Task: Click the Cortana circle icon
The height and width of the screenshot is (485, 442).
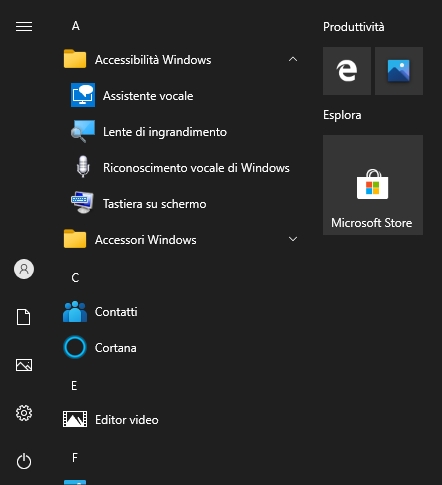Action: coord(75,347)
